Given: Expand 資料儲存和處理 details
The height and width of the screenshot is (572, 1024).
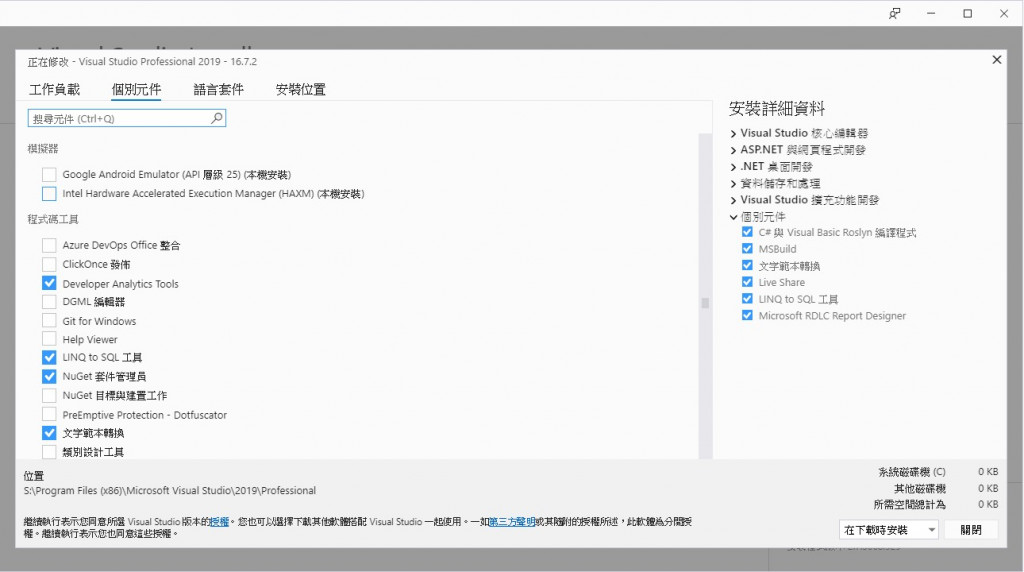Looking at the screenshot, I should click(x=733, y=183).
